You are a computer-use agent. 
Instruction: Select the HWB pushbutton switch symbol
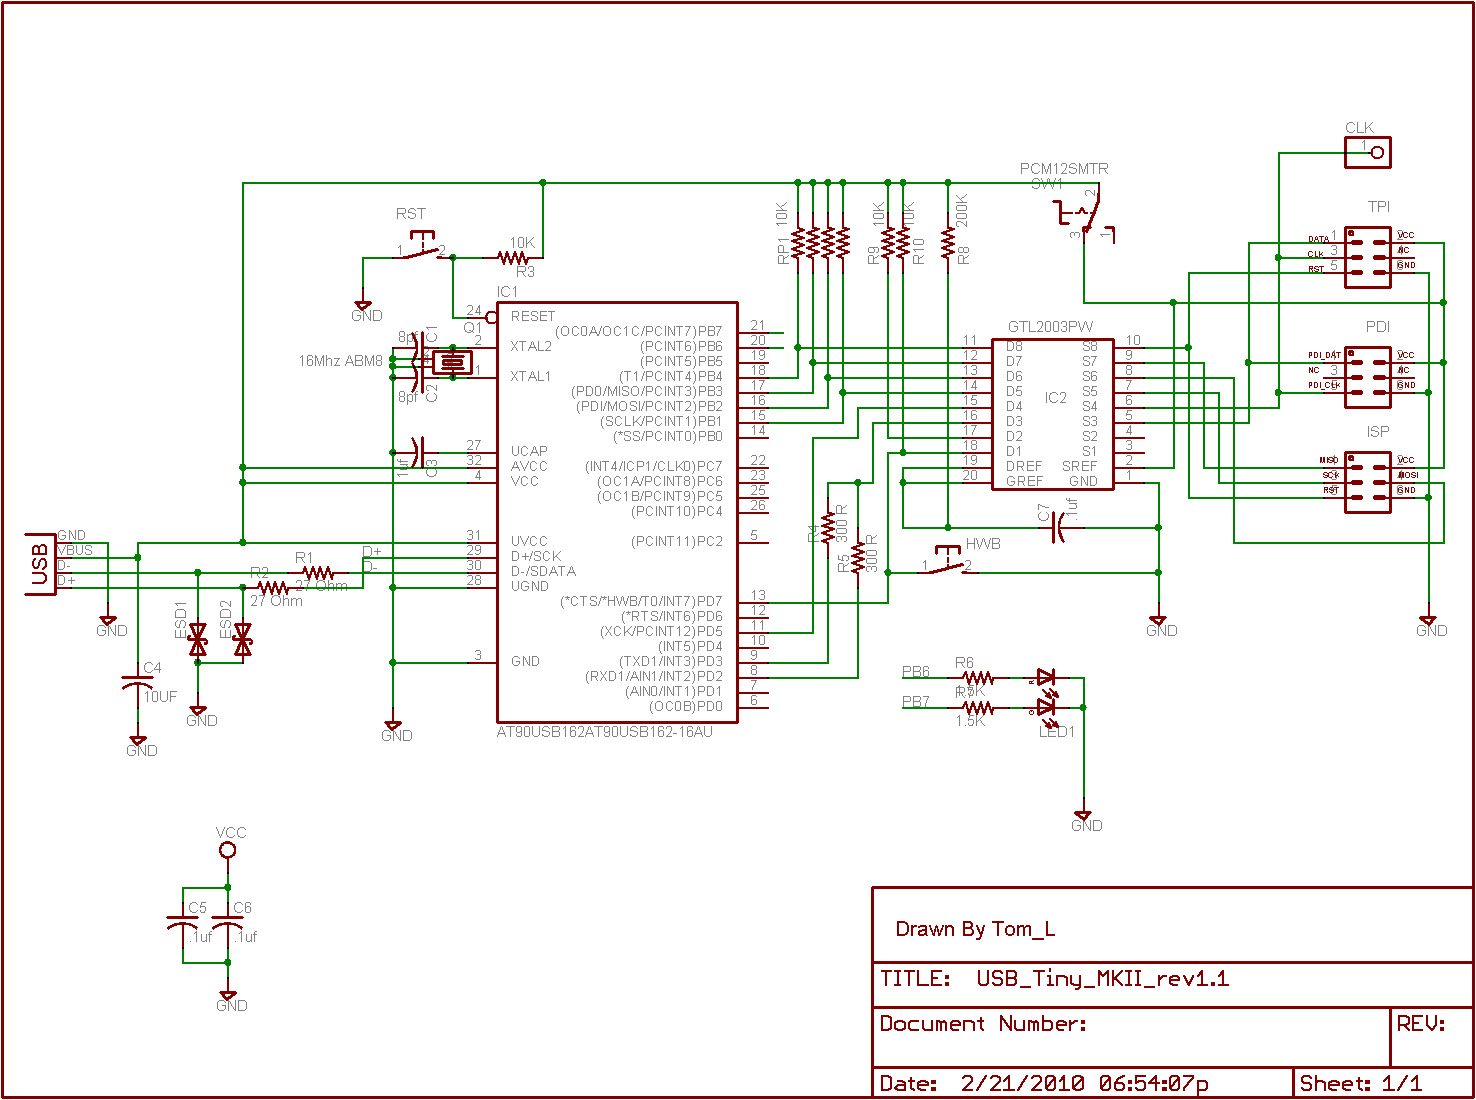946,563
